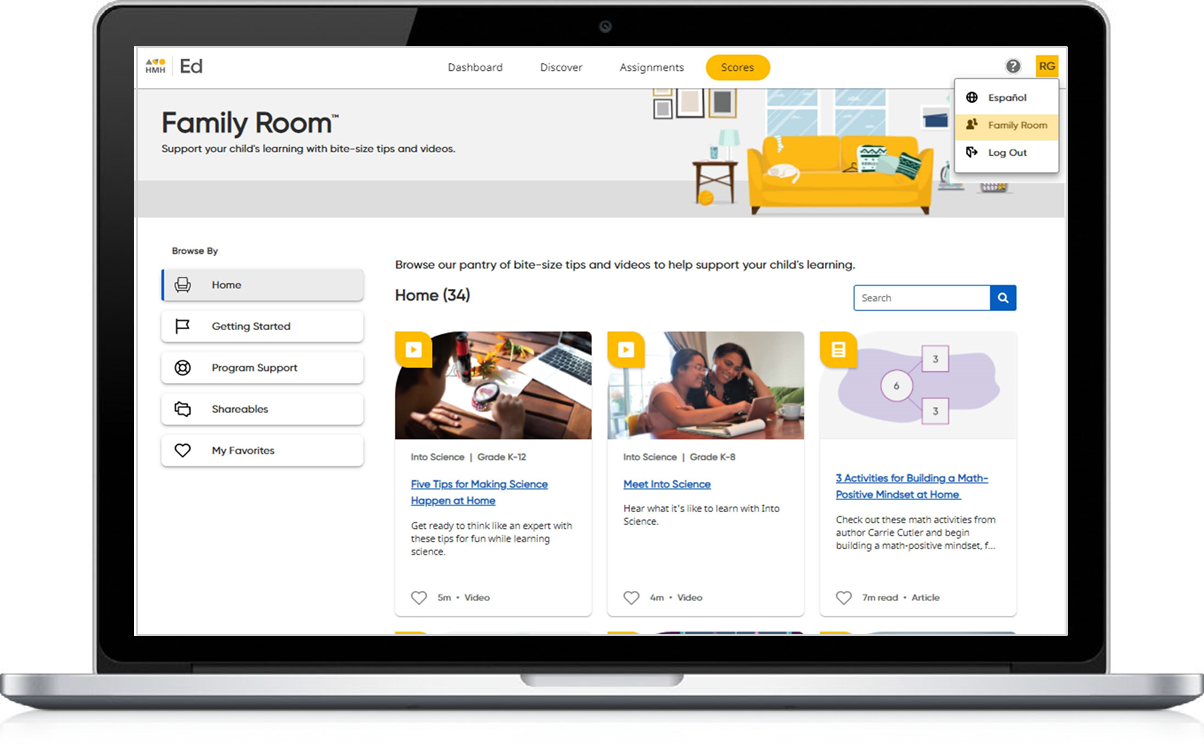Open the help question mark icon
This screenshot has width=1204, height=744.
(1013, 67)
